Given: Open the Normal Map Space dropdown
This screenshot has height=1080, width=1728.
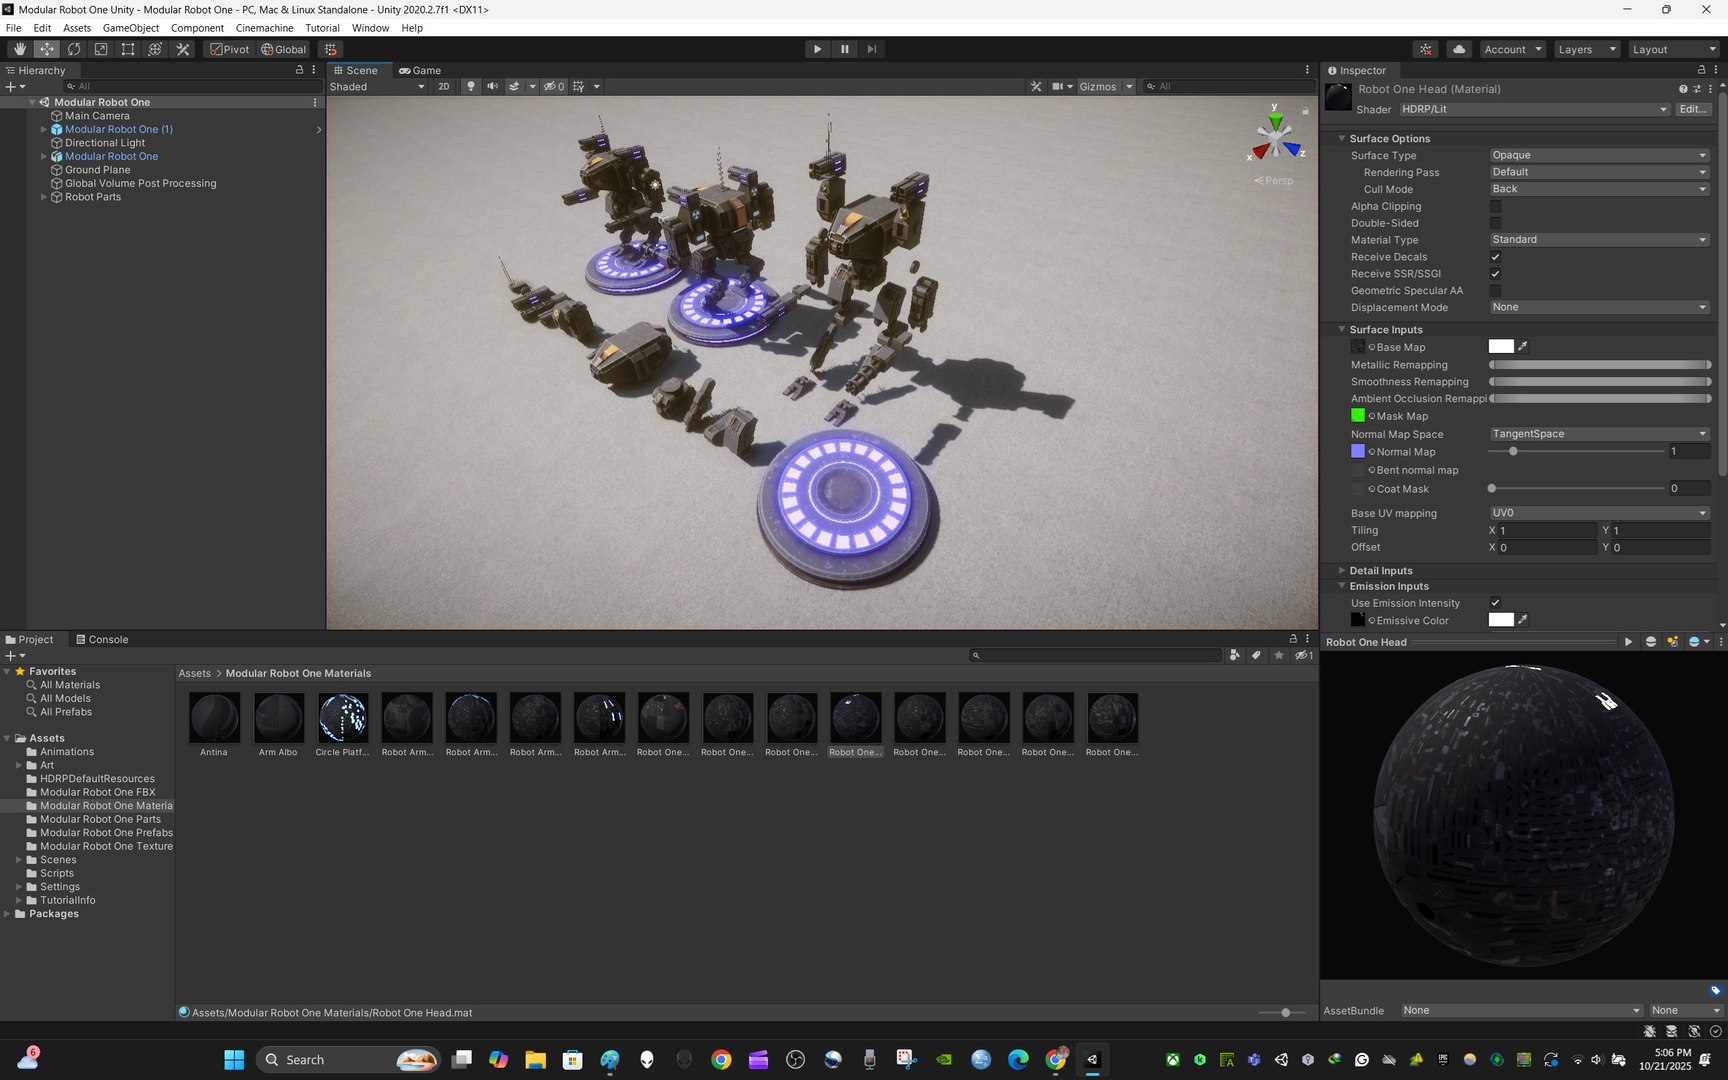Looking at the screenshot, I should [1599, 434].
